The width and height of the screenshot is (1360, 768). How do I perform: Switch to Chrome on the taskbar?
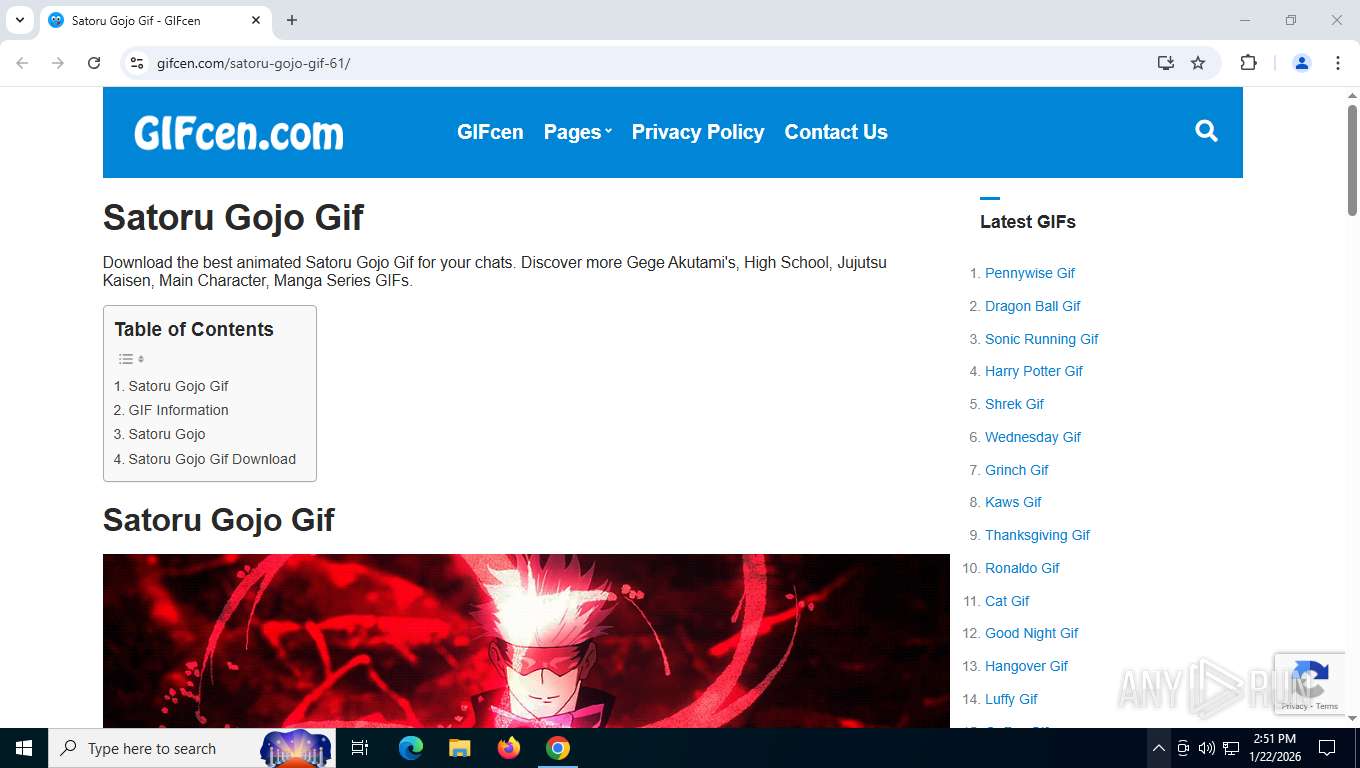(x=558, y=748)
